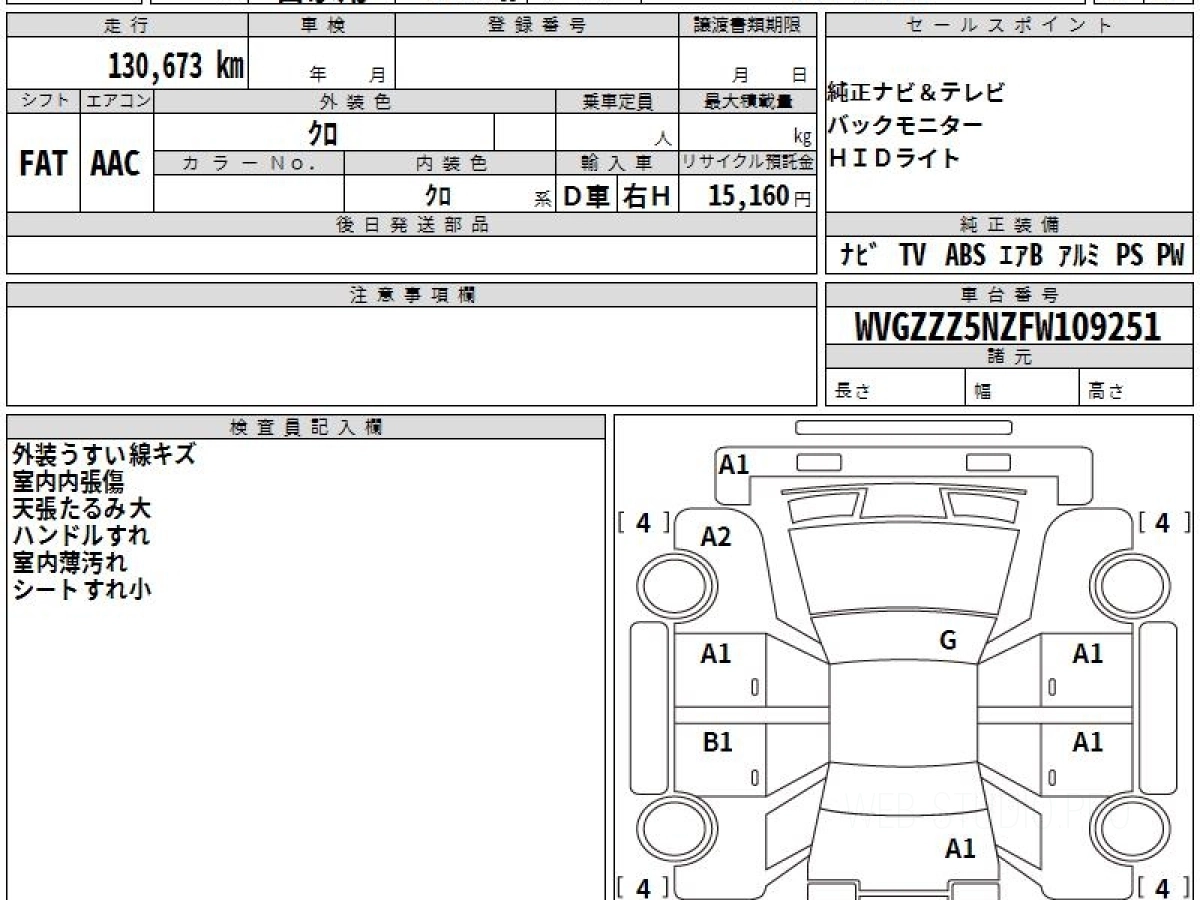Select the ABS equipment item
The width and height of the screenshot is (1200, 900).
[x=965, y=255]
